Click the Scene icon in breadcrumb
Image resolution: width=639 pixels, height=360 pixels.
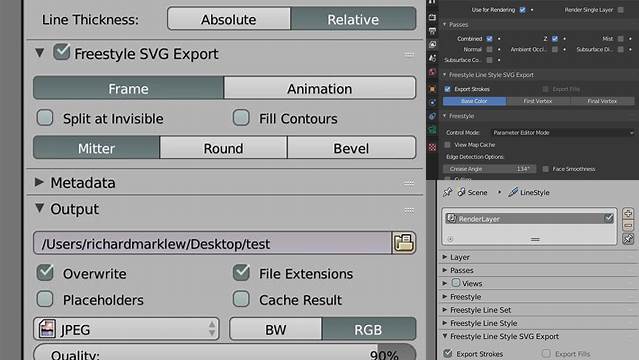coord(462,192)
